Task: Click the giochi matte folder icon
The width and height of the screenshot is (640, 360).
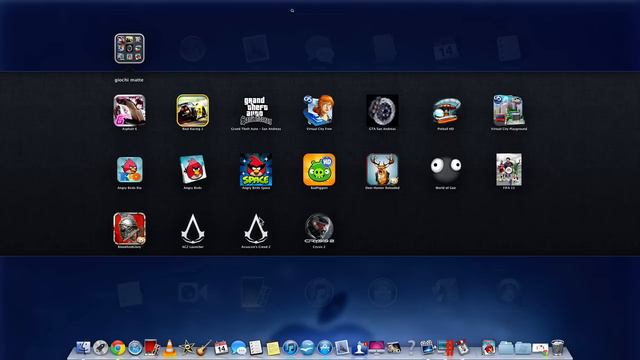Action: coord(129,48)
